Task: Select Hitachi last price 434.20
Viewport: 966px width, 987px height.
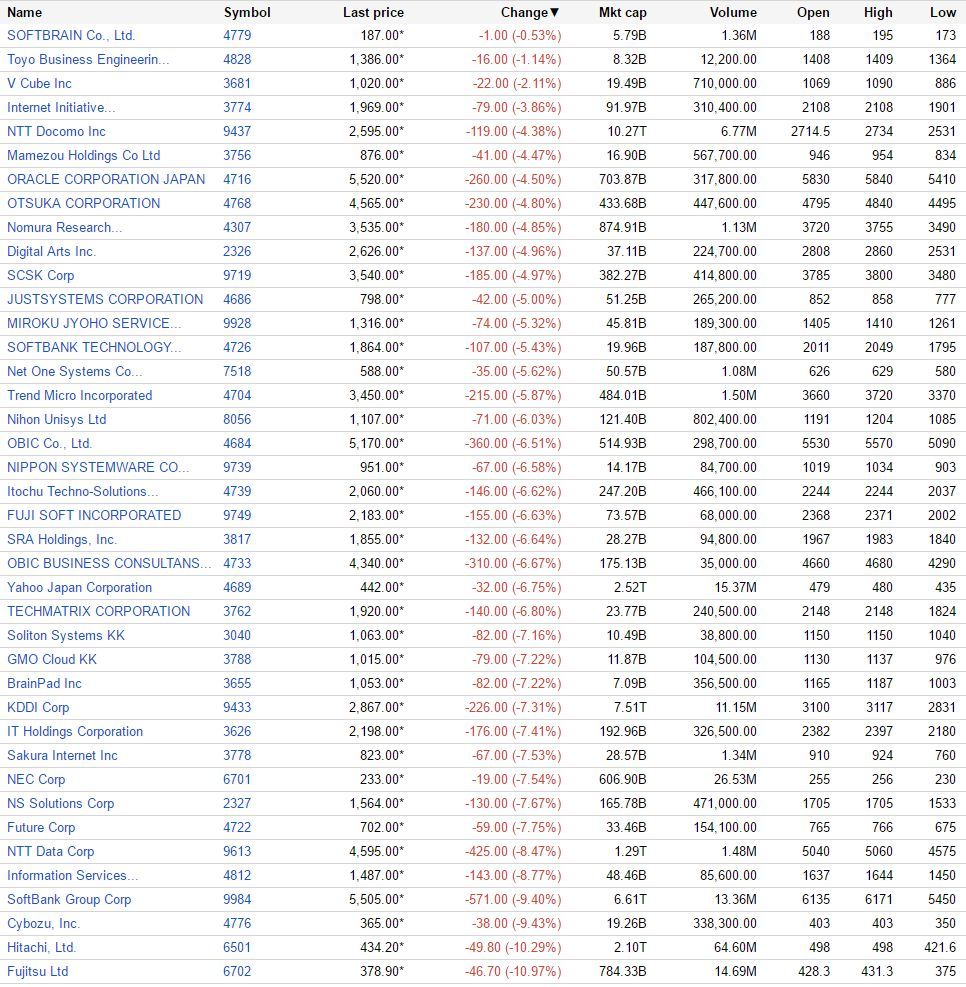Action: click(377, 947)
